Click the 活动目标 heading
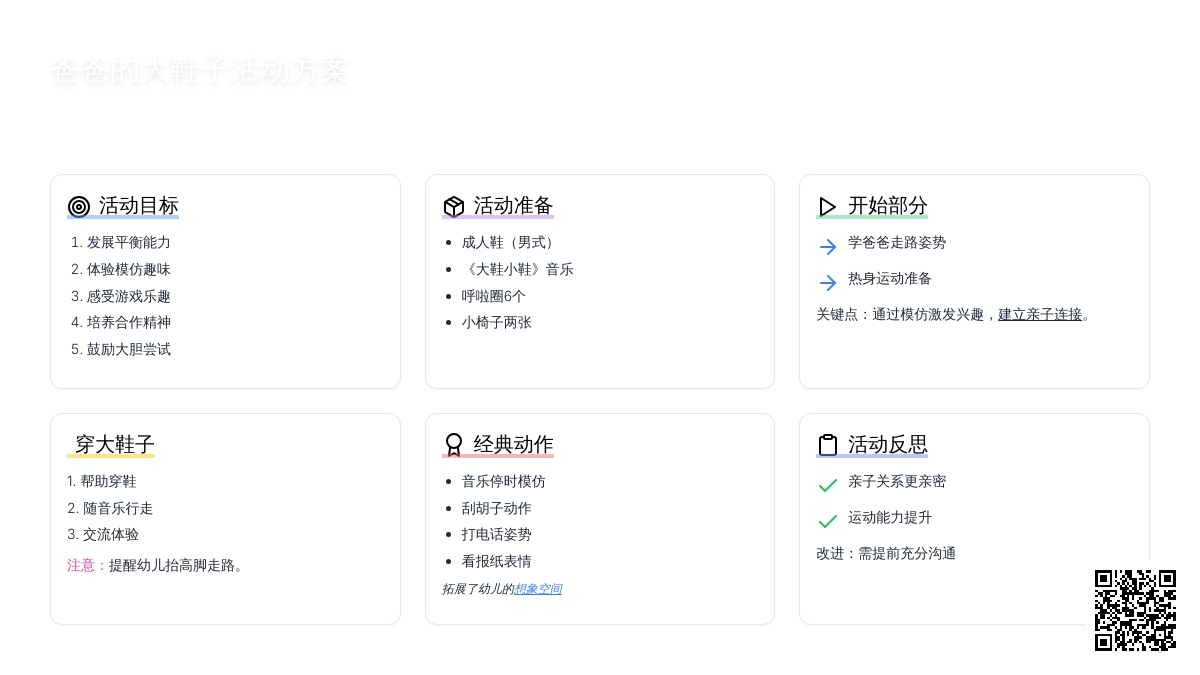The width and height of the screenshot is (1200, 675). [139, 206]
